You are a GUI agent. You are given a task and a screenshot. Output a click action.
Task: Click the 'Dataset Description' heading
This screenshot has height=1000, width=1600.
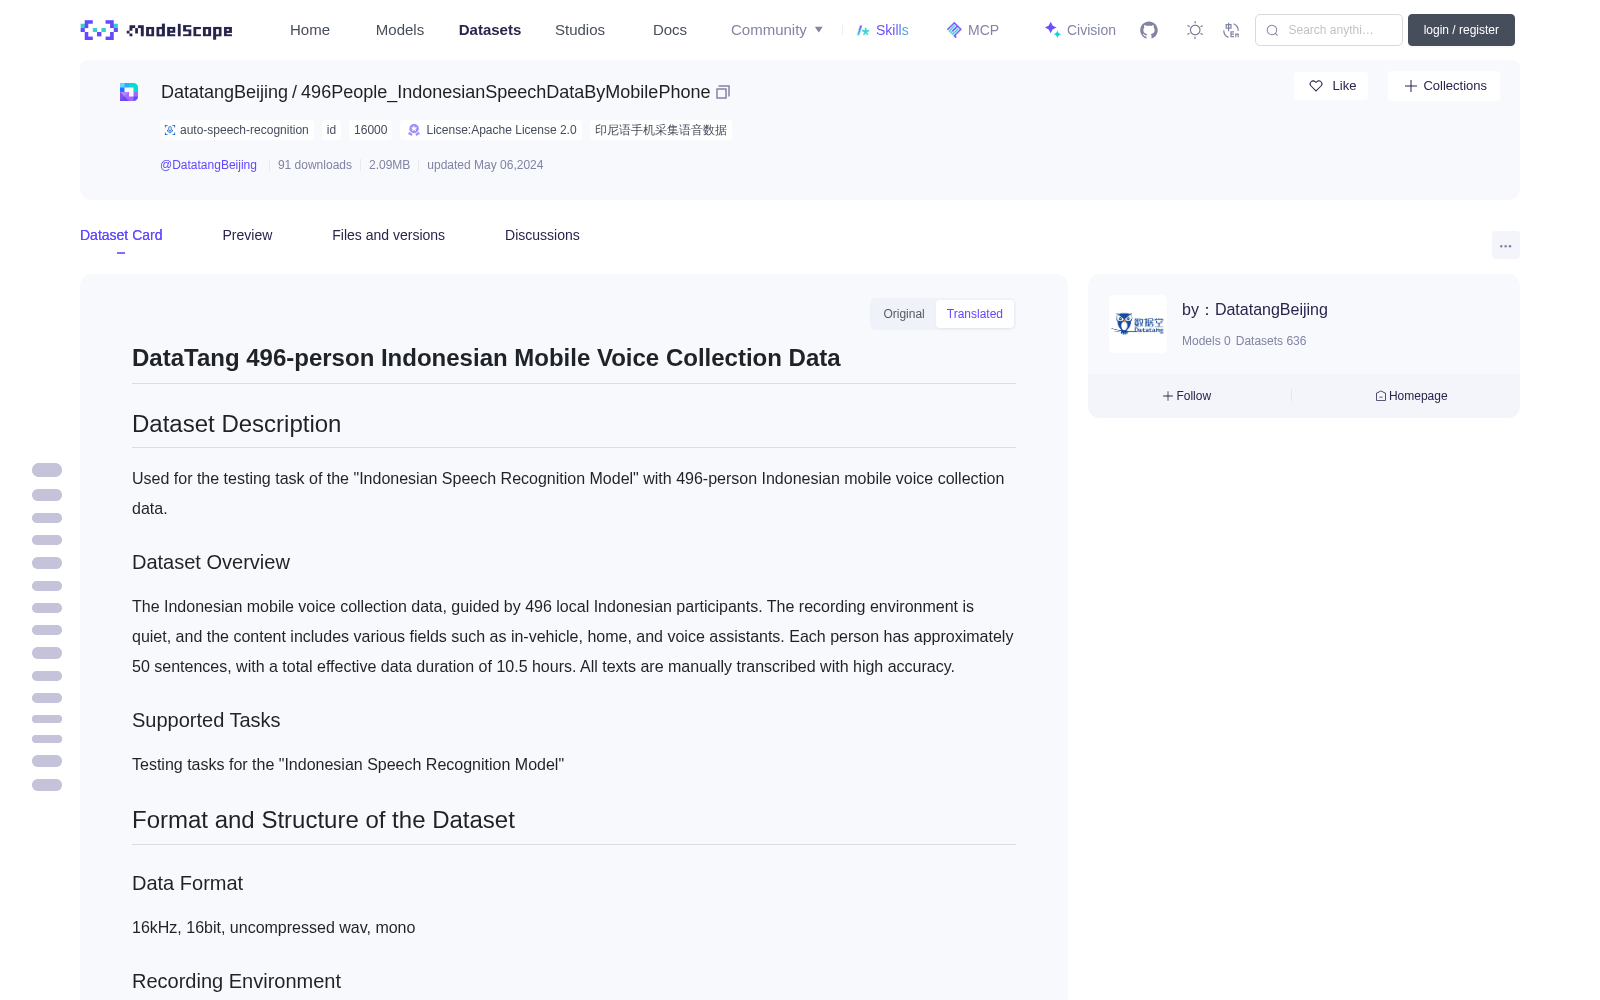tap(236, 424)
